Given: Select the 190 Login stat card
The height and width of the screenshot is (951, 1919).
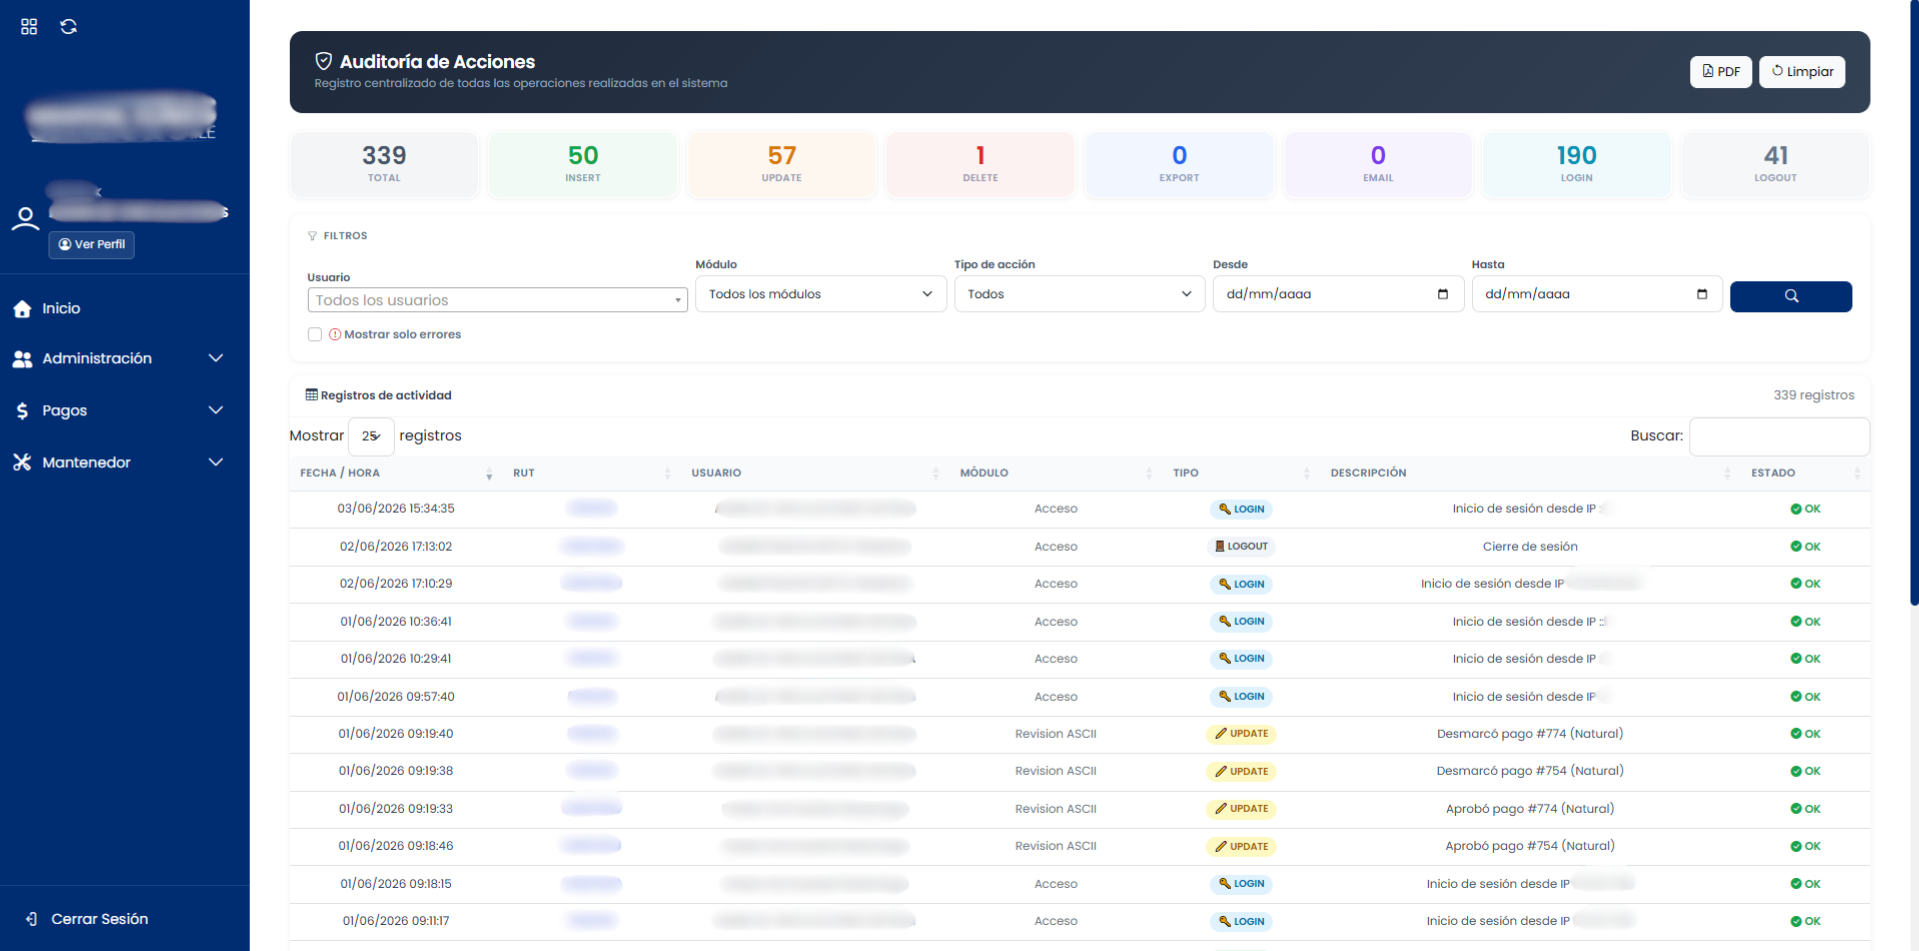Looking at the screenshot, I should (x=1577, y=164).
